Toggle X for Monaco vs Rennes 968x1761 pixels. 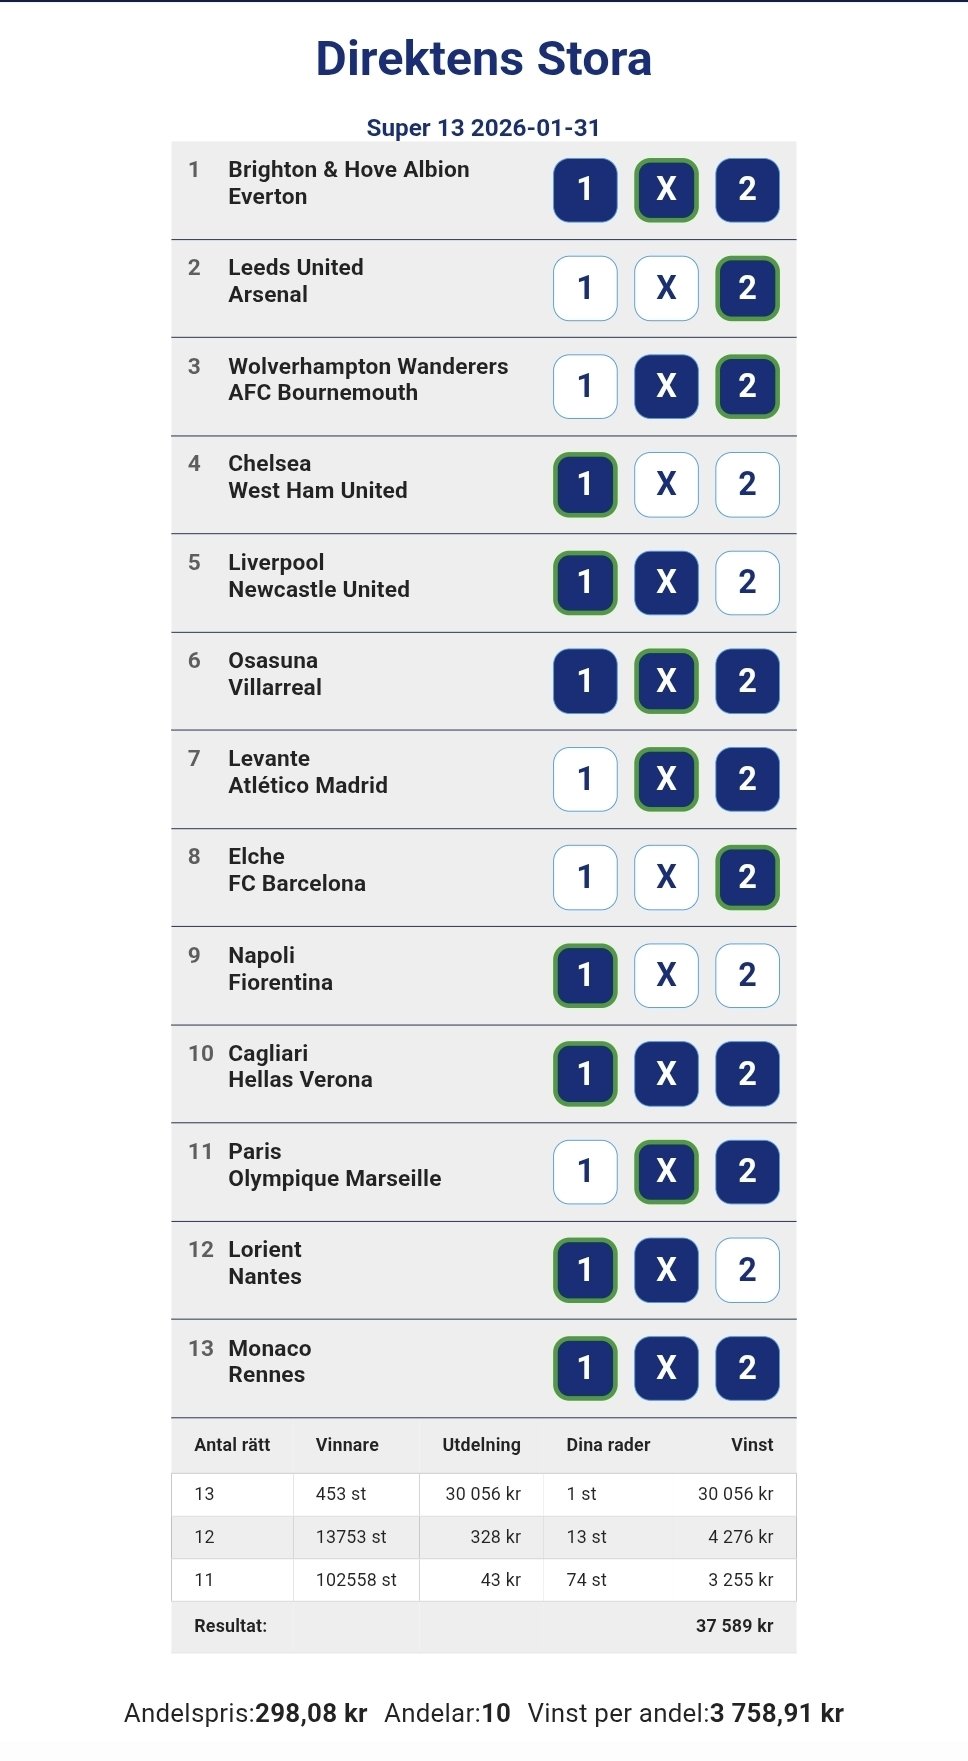[x=666, y=1368]
